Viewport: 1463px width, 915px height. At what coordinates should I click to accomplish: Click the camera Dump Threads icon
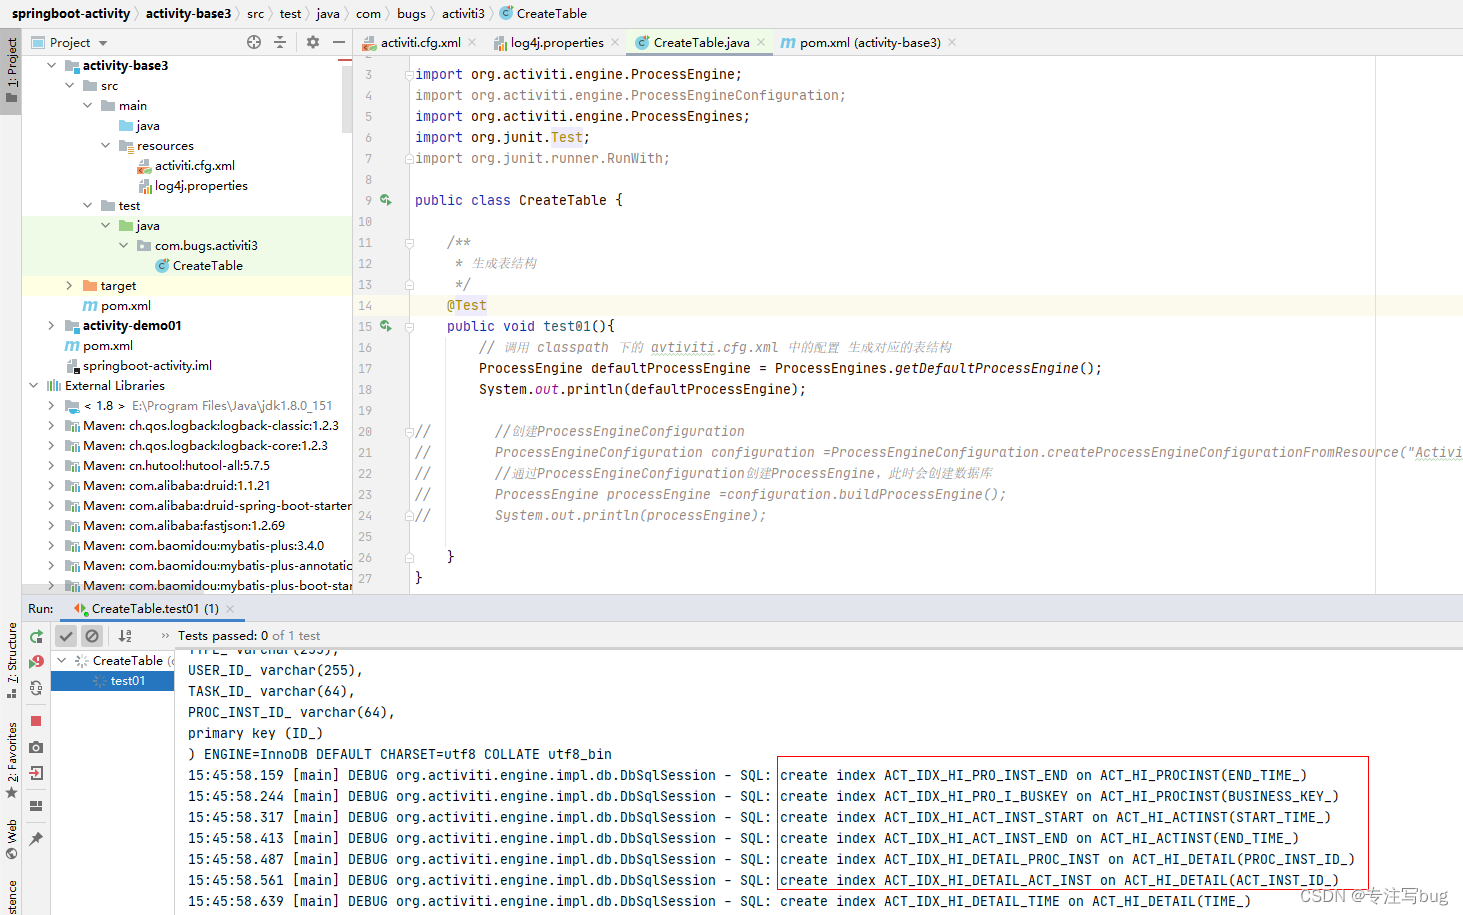pyautogui.click(x=36, y=747)
